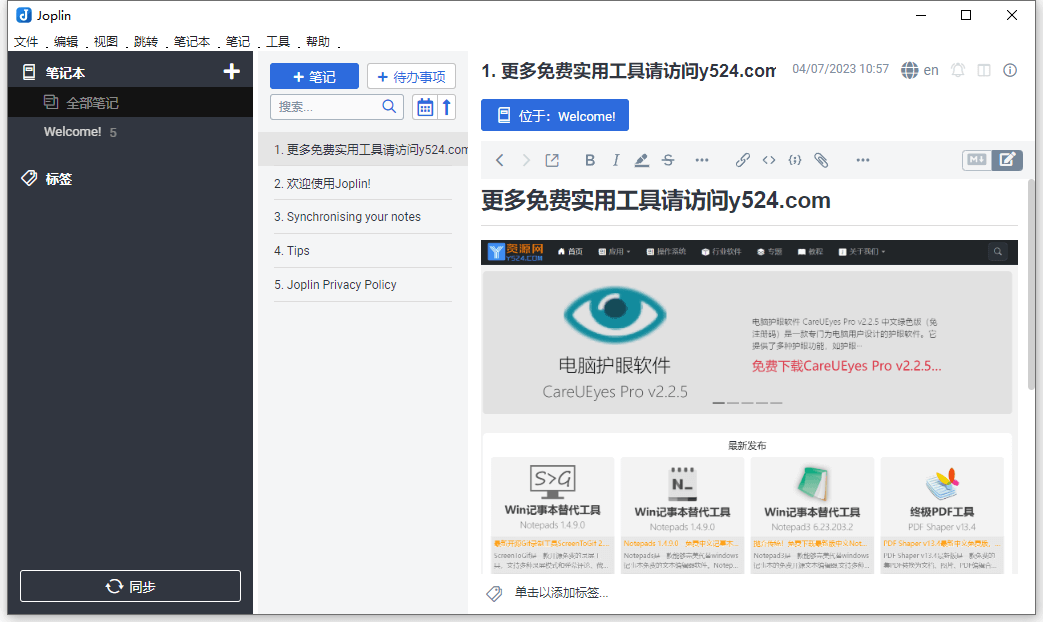Open 文件 menu
This screenshot has width=1043, height=622.
coord(27,42)
